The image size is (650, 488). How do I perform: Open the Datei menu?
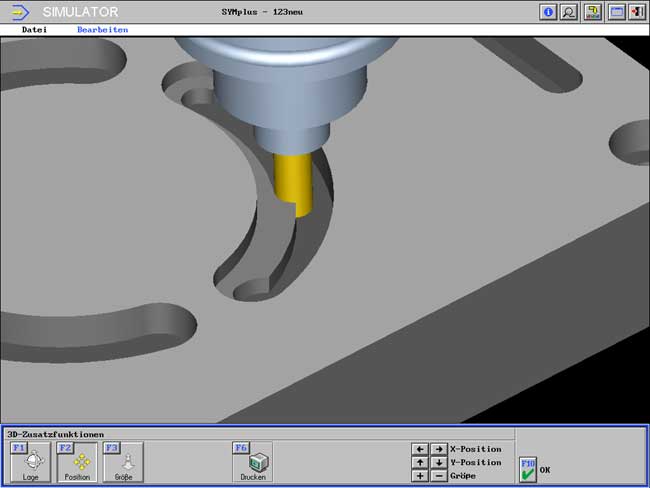(35, 30)
